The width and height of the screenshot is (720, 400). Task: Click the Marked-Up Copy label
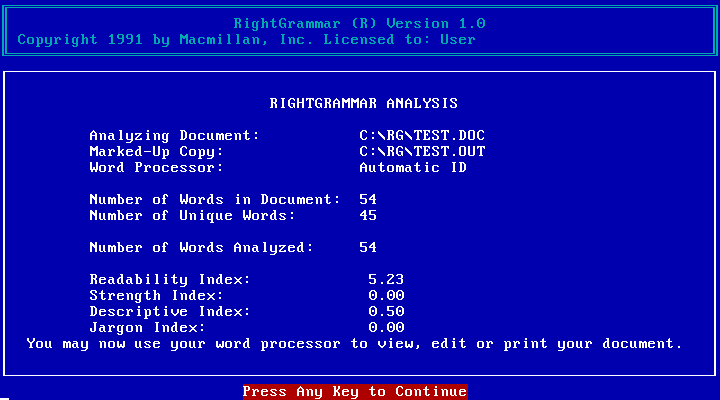pyautogui.click(x=156, y=152)
